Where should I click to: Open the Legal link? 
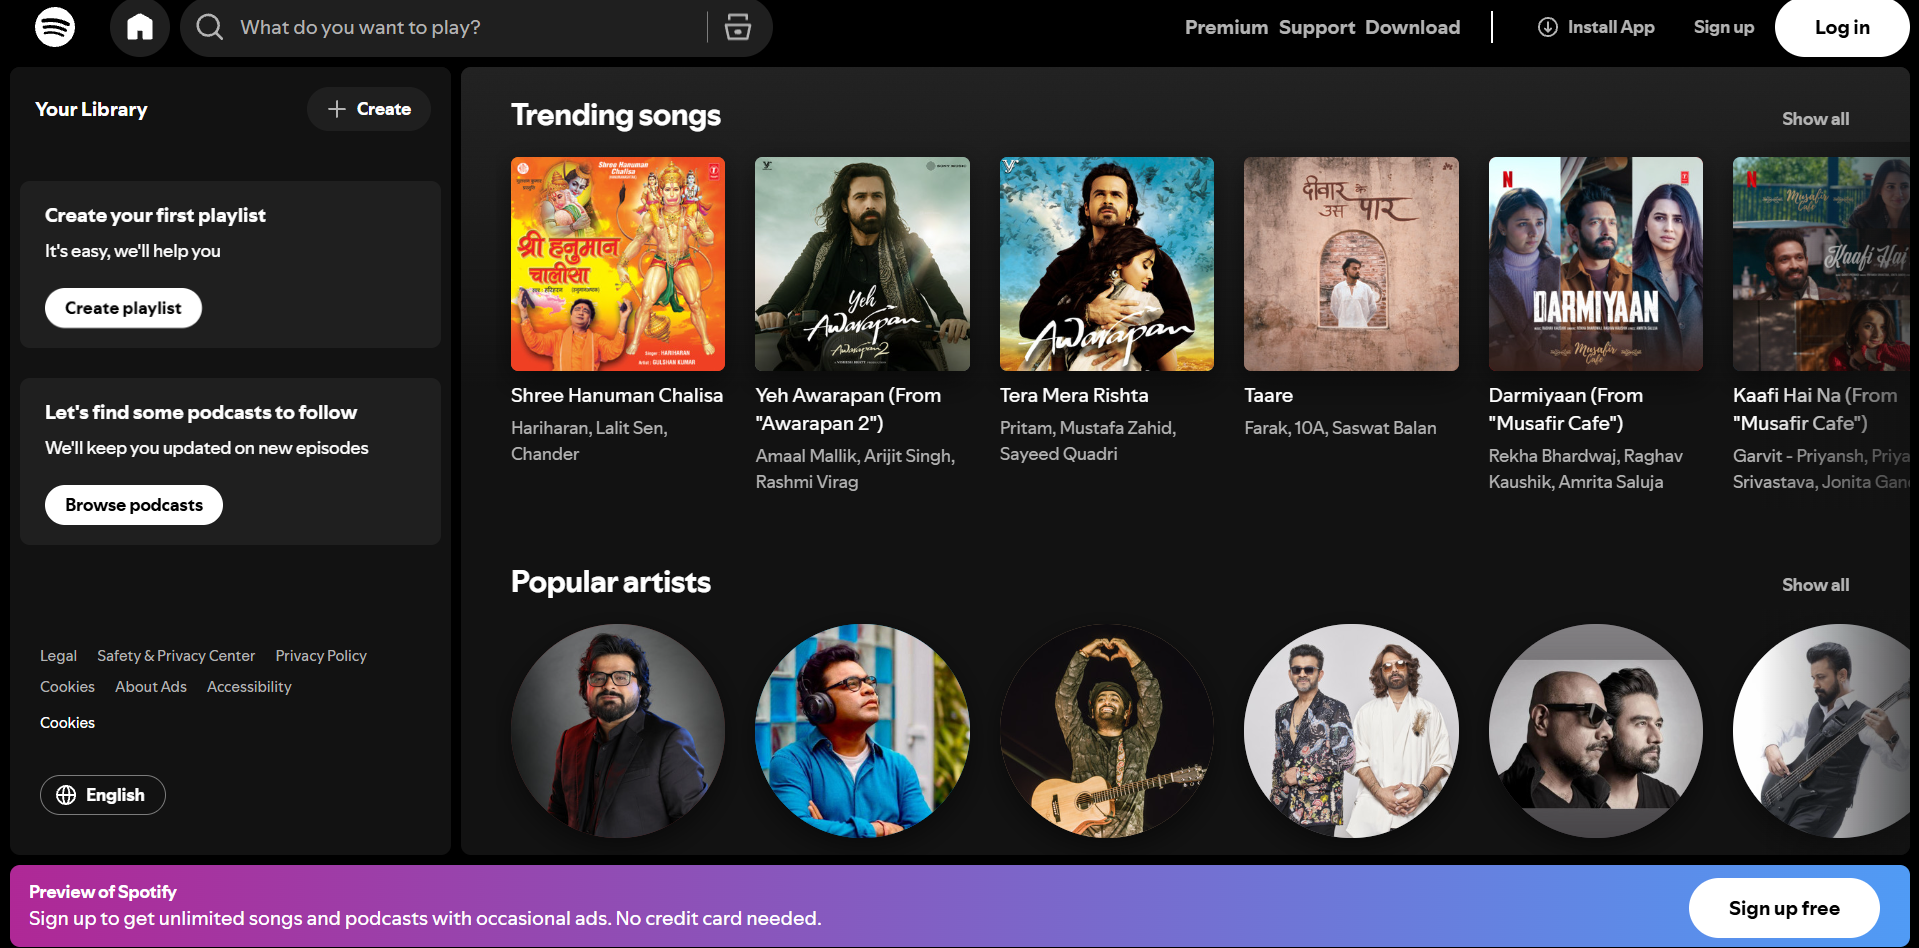click(58, 656)
